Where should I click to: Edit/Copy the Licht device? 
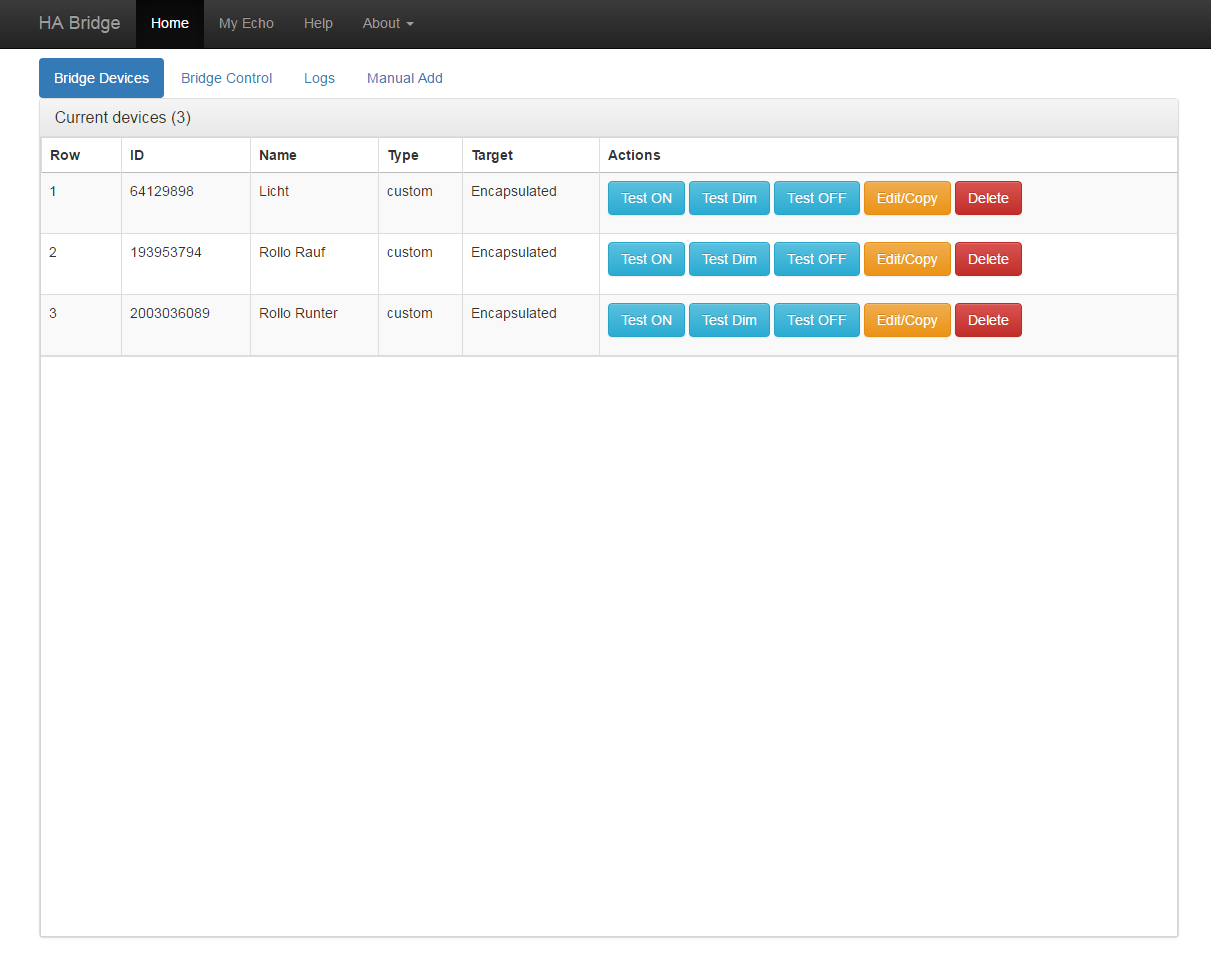[907, 198]
